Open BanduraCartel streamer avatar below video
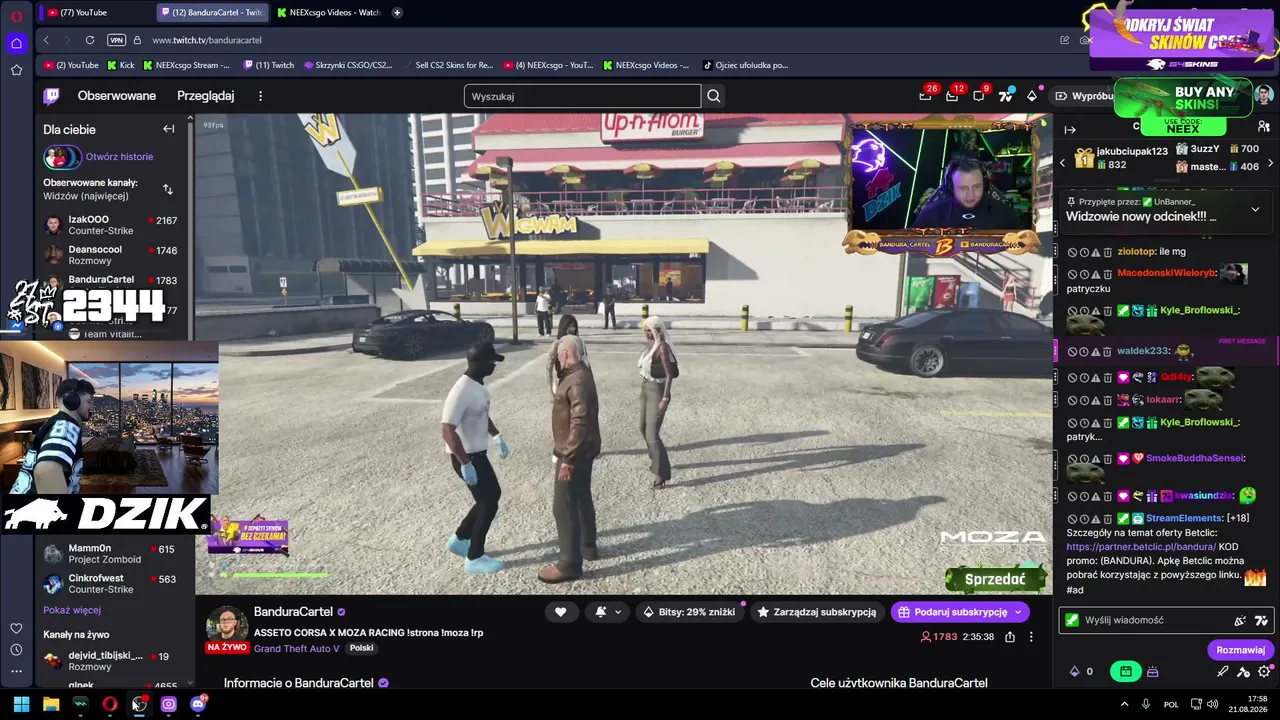 (226, 627)
